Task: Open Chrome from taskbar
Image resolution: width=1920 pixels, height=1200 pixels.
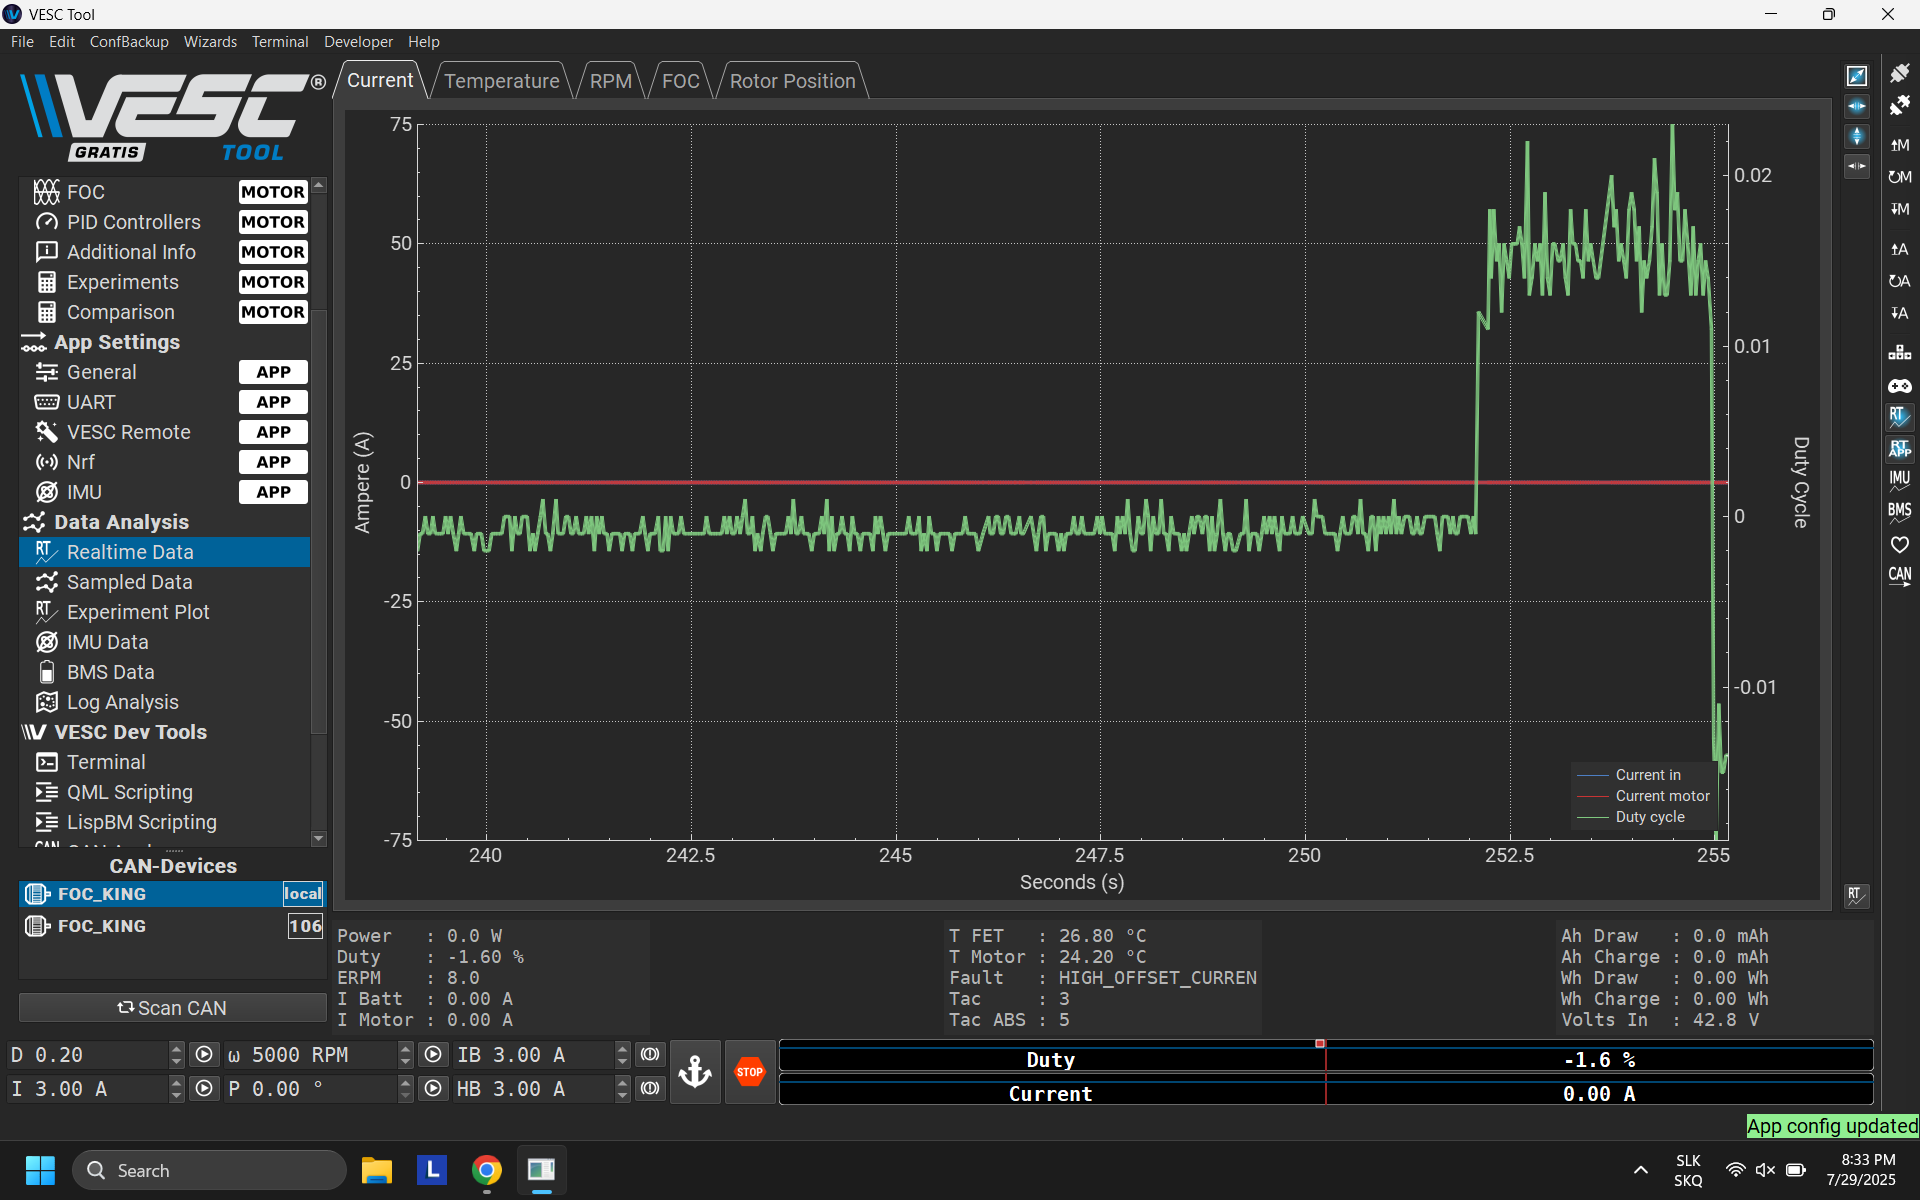Action: tap(487, 1170)
